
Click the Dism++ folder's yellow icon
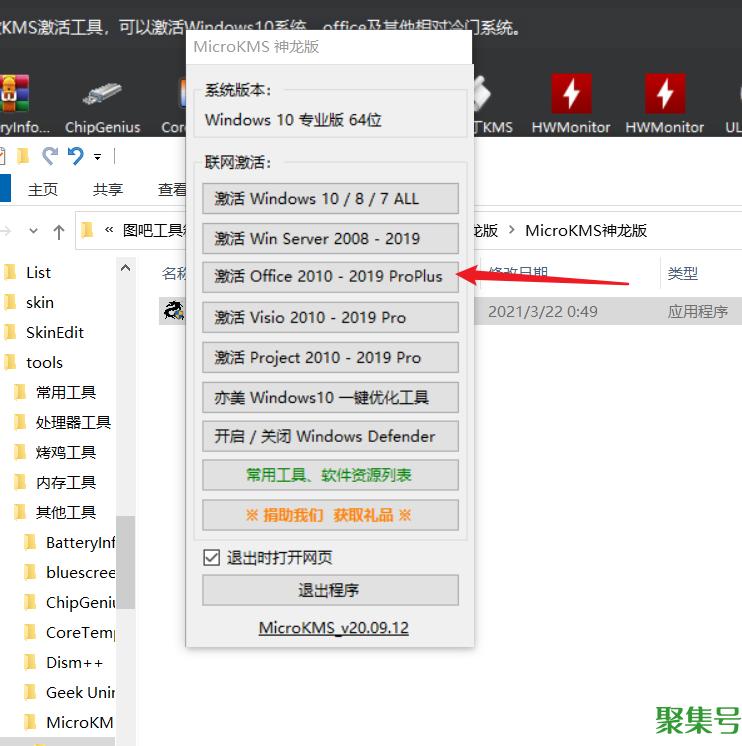coord(30,662)
